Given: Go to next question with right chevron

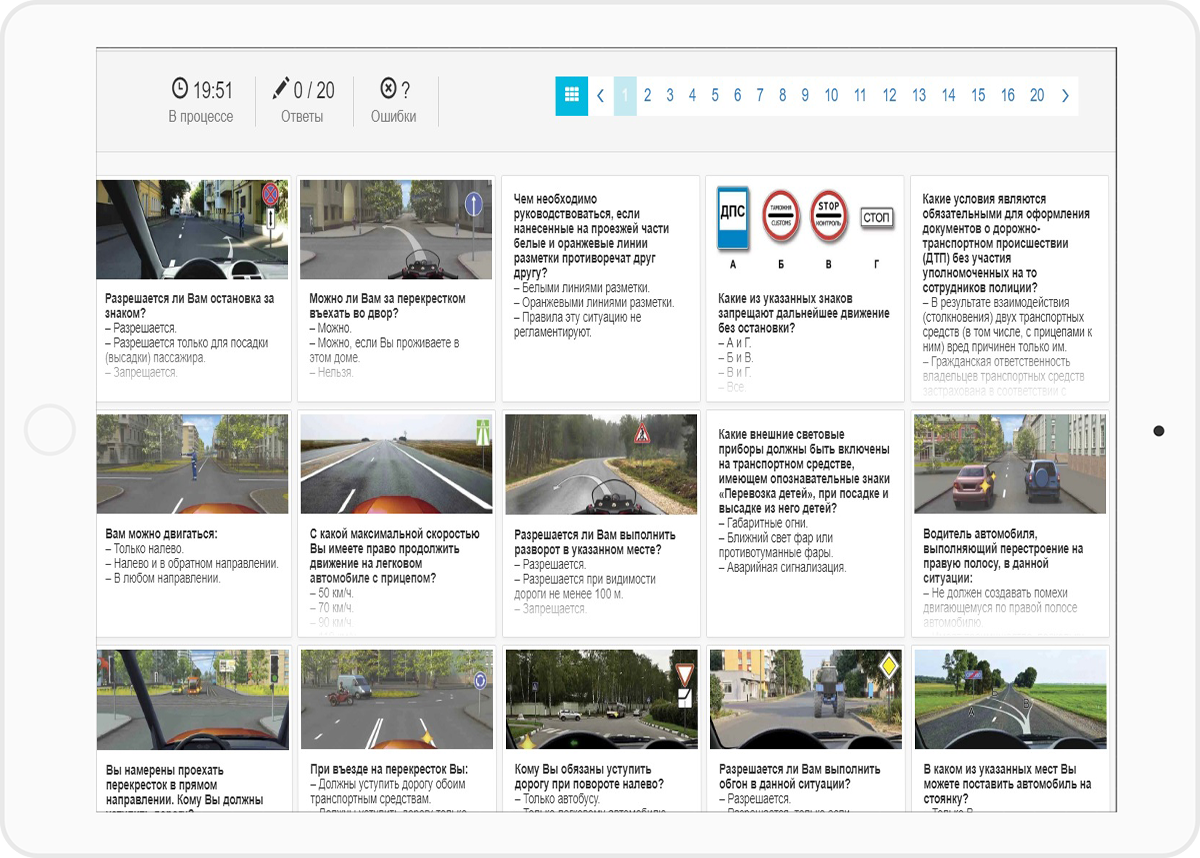Looking at the screenshot, I should (1065, 96).
